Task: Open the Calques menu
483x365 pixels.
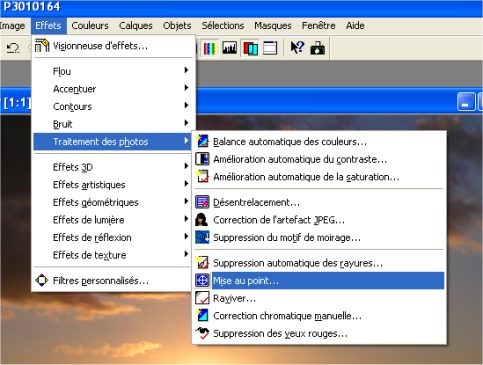Action: 136,26
